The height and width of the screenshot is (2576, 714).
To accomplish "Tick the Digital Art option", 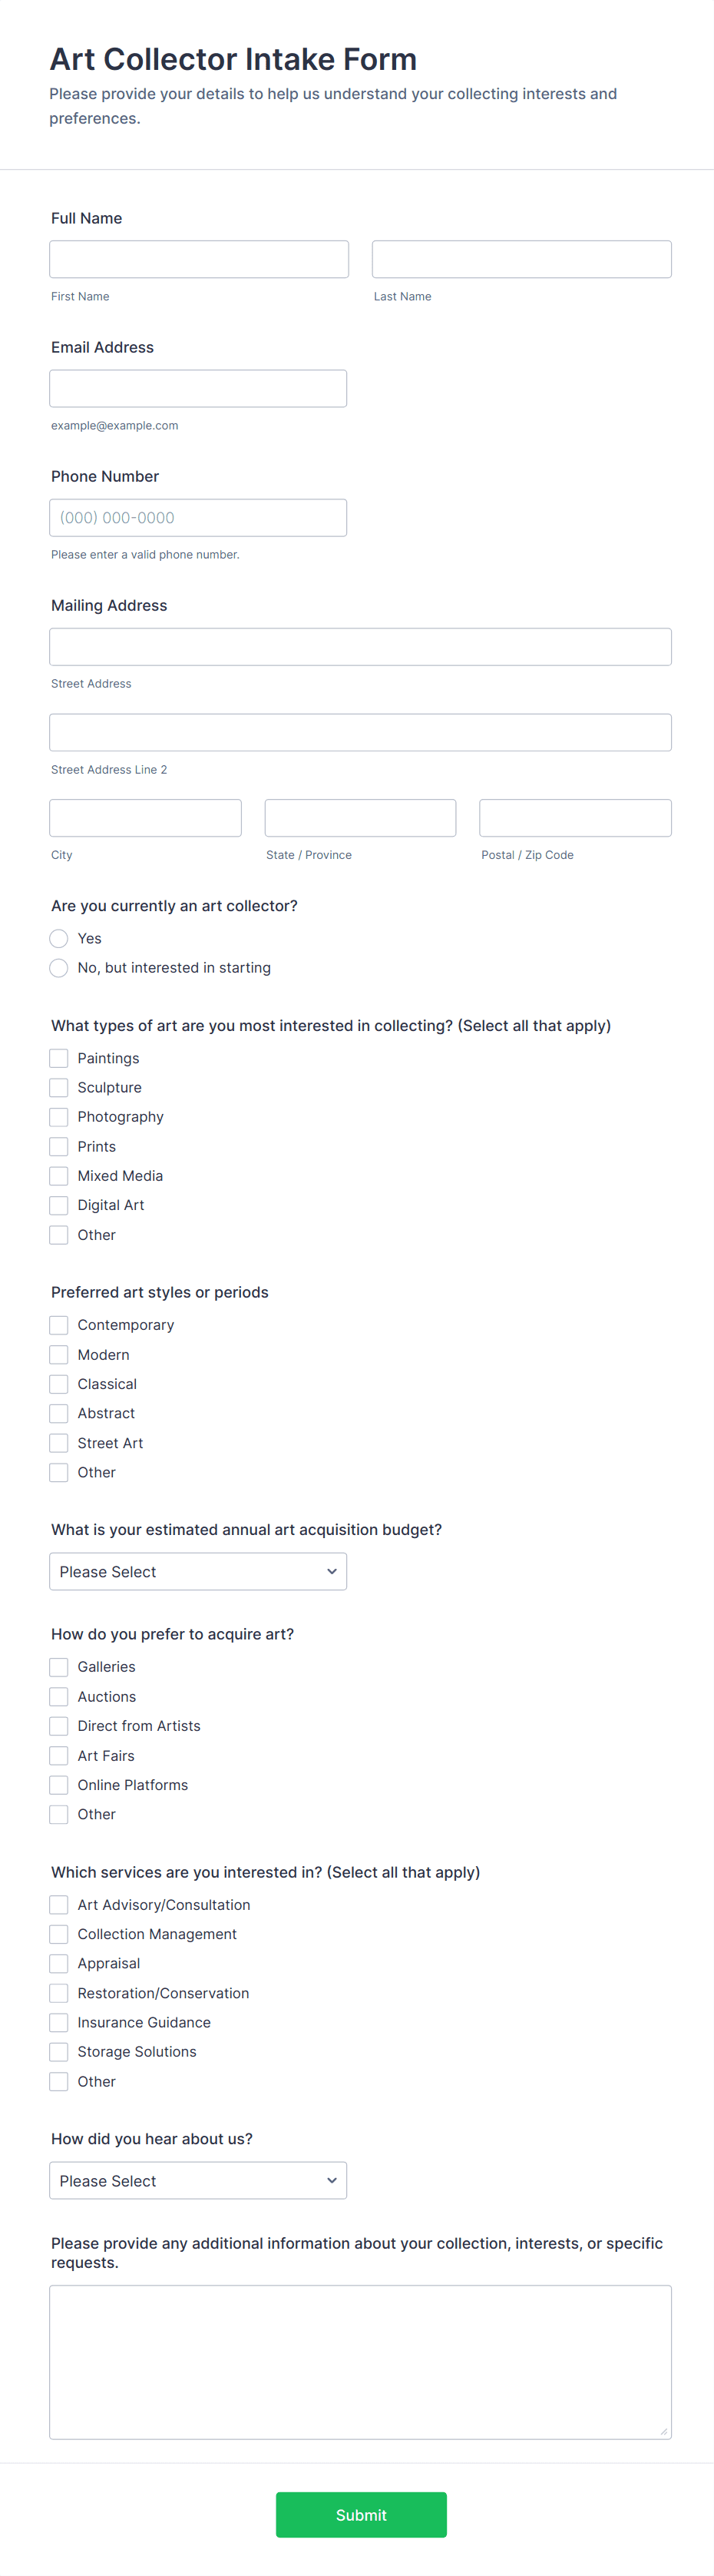I will point(59,1205).
